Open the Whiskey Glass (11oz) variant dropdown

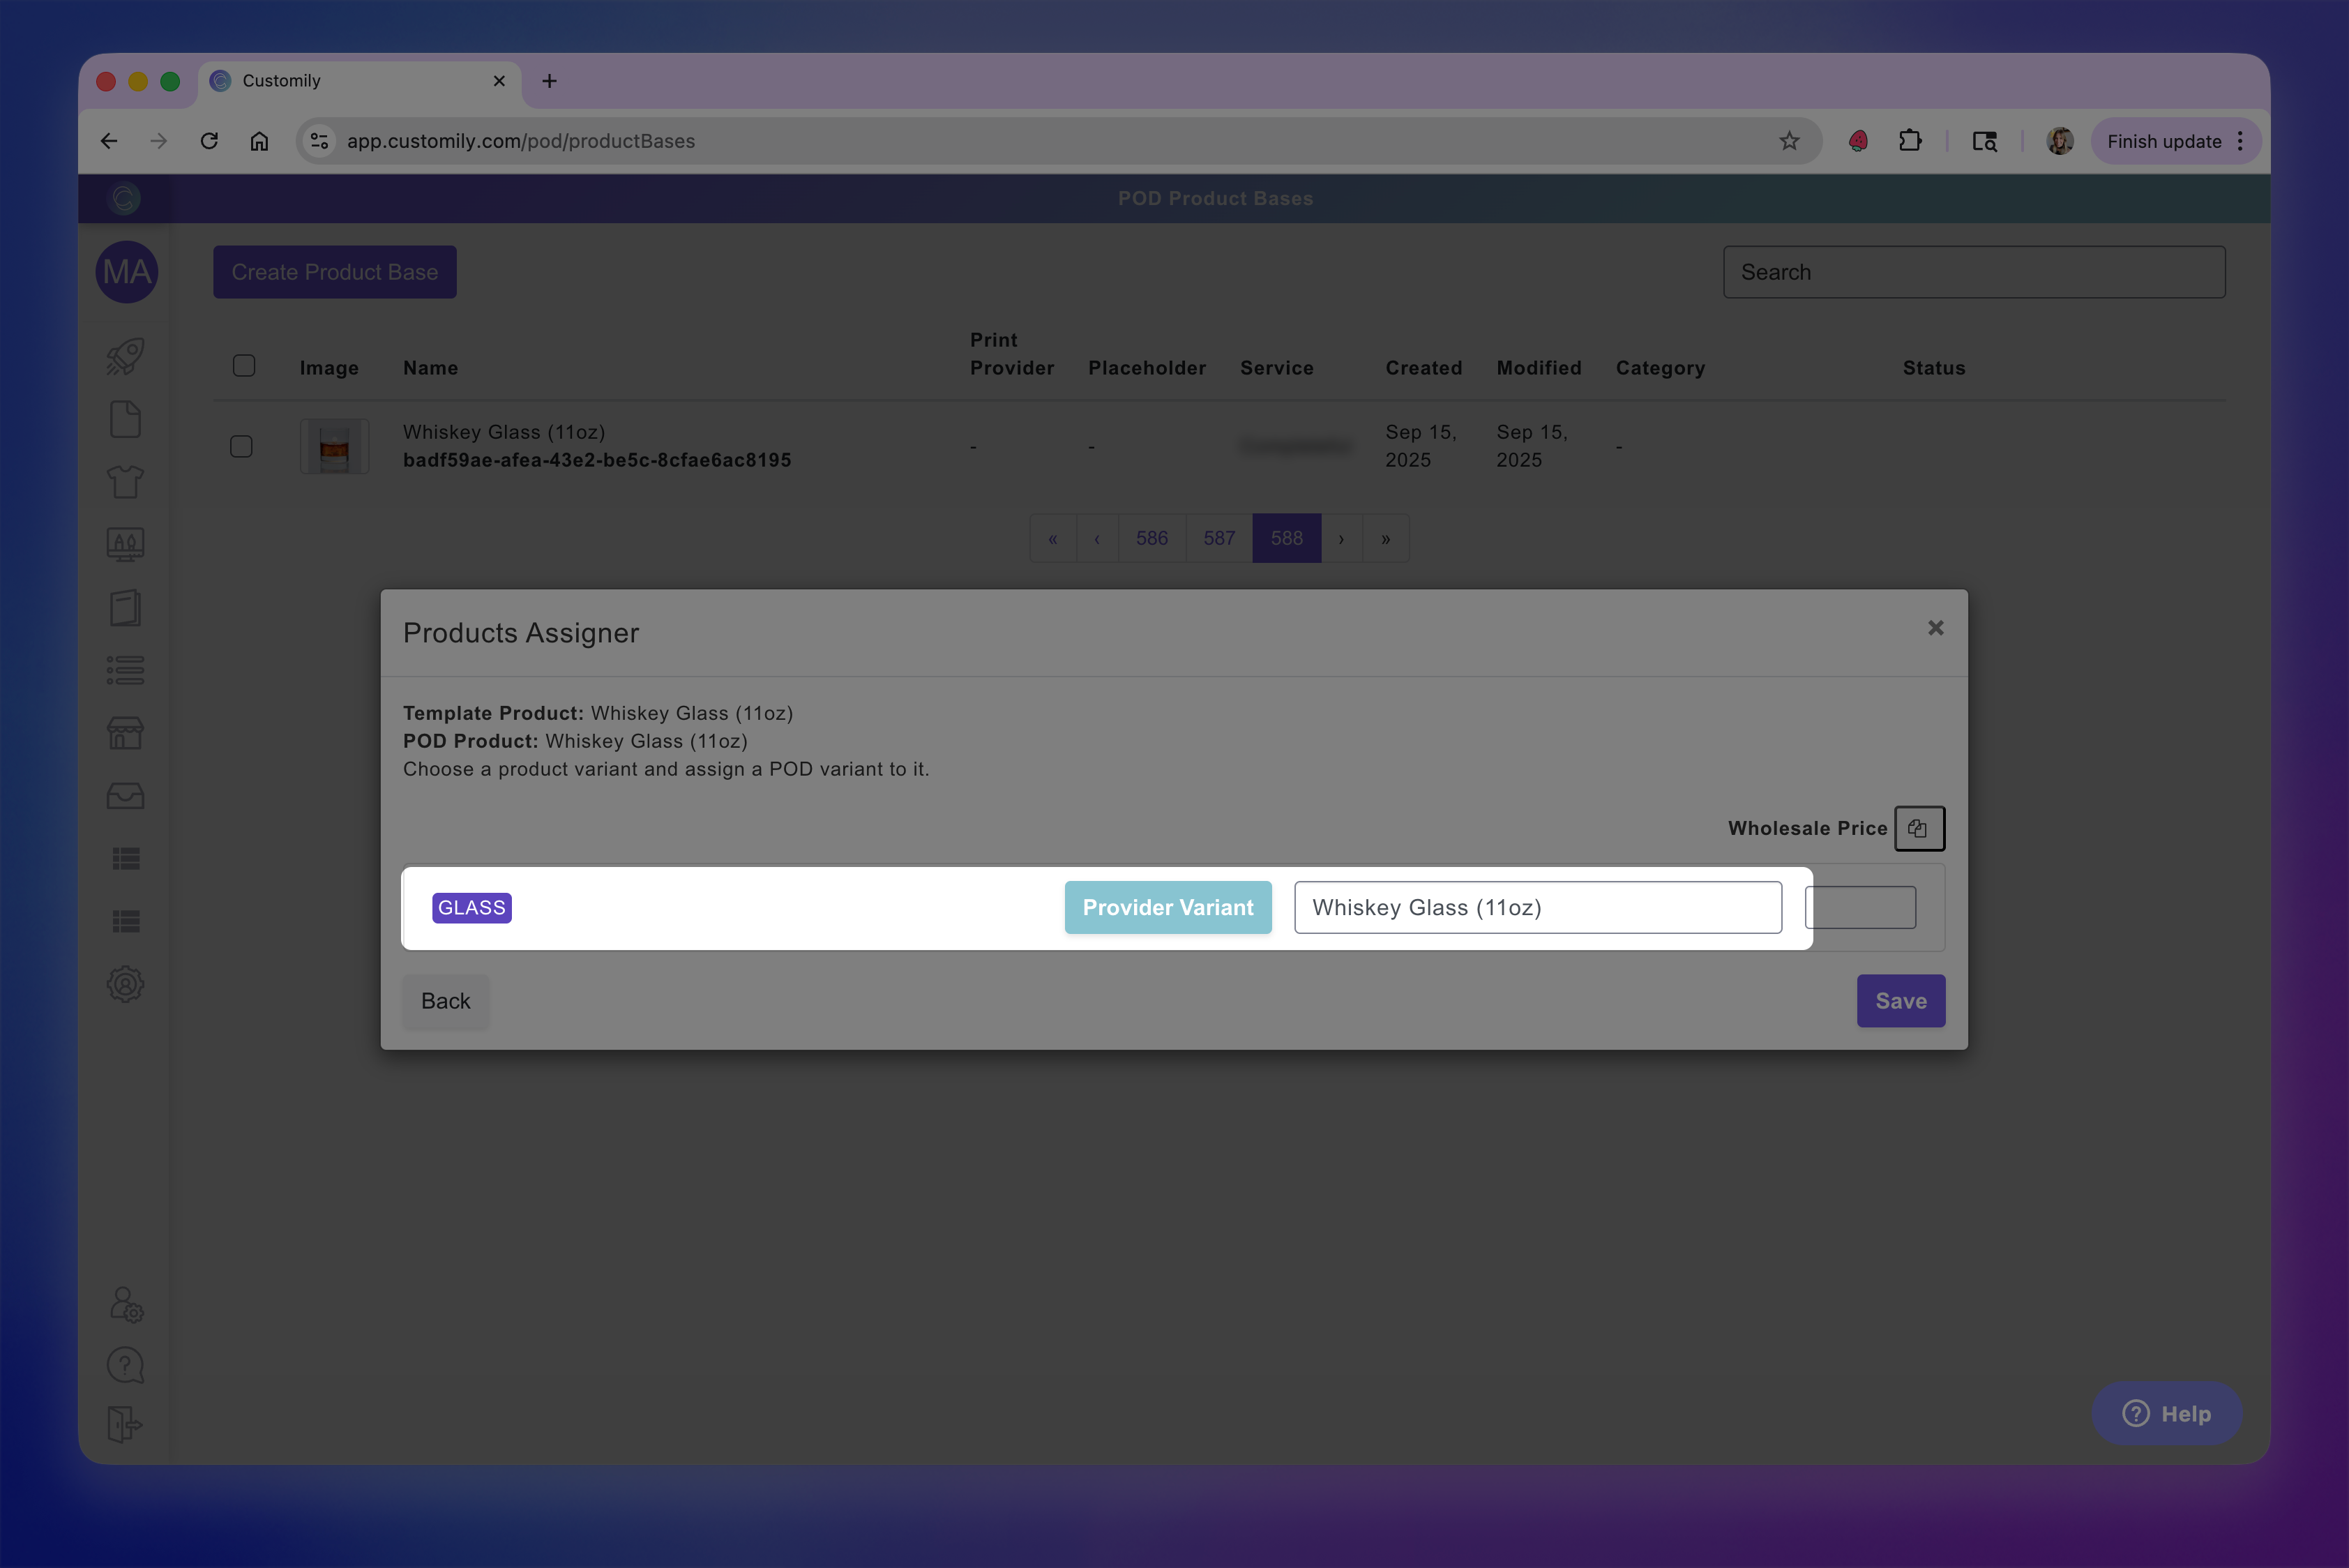coord(1537,907)
